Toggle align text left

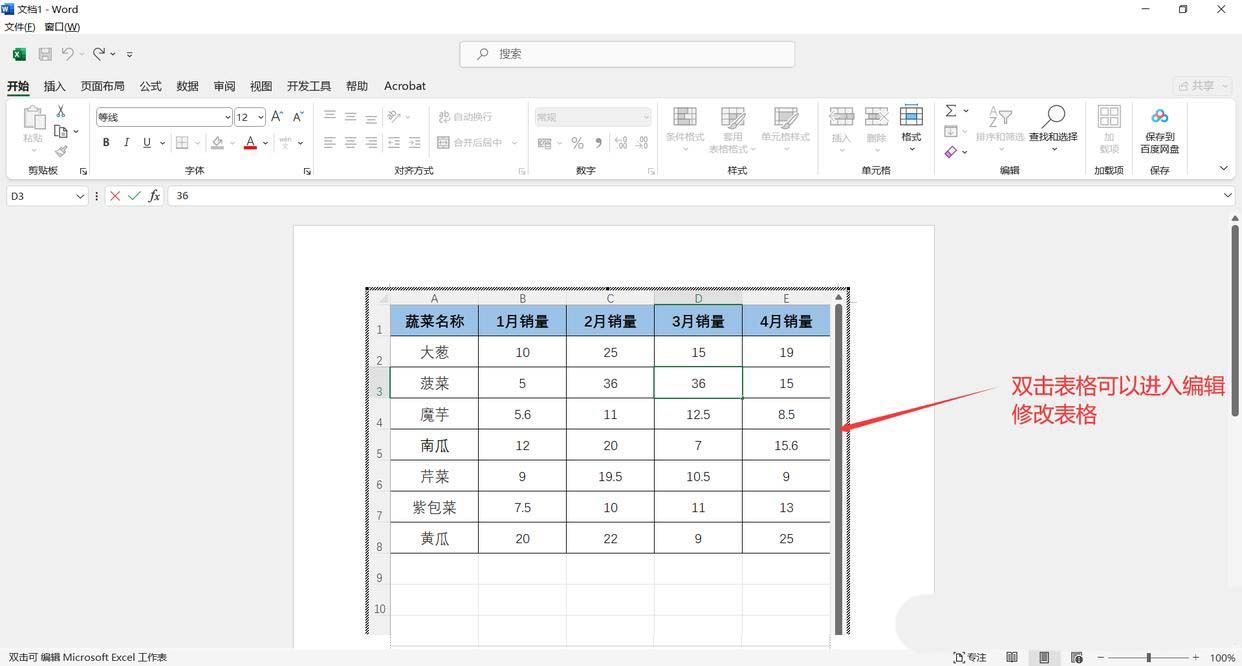pos(329,143)
